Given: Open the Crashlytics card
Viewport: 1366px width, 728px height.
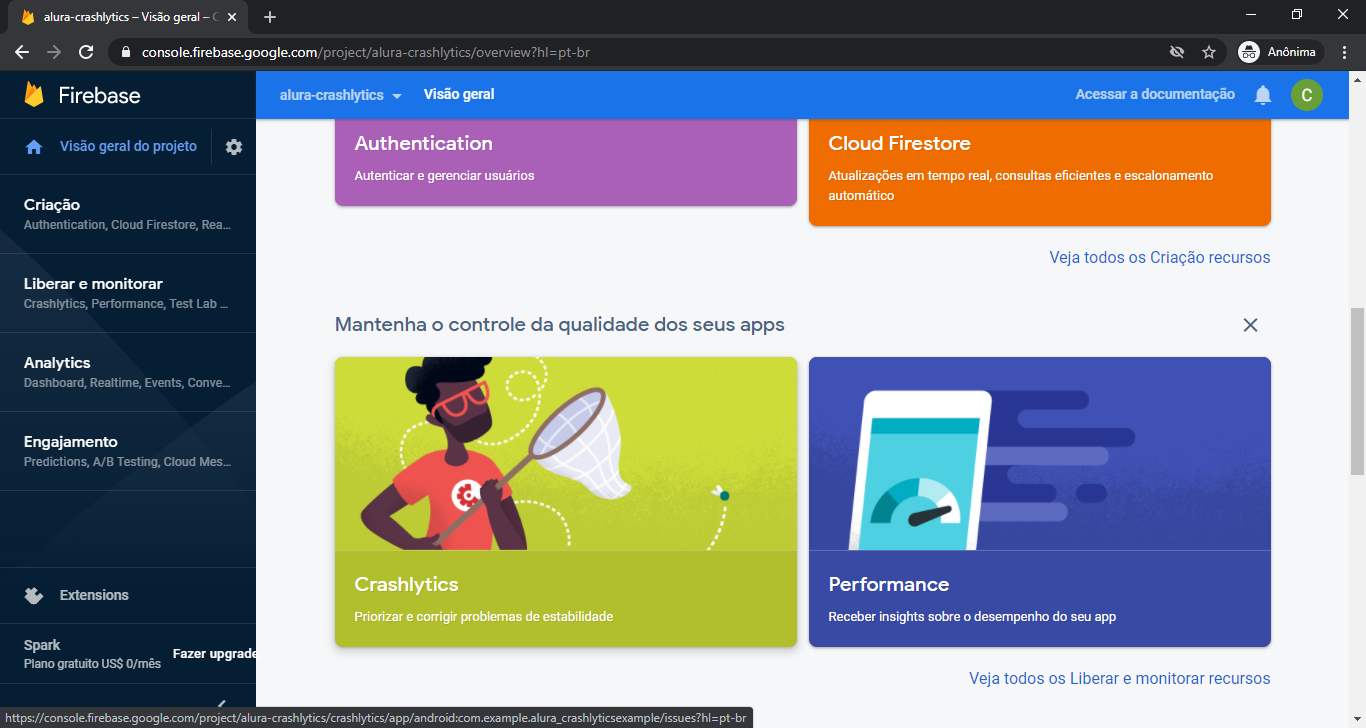Looking at the screenshot, I should pos(566,501).
